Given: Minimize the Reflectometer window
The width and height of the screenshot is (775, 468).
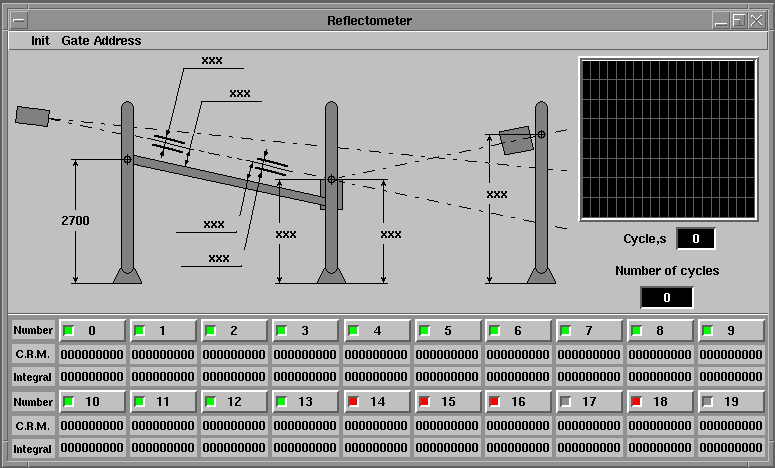Looking at the screenshot, I should click(721, 20).
